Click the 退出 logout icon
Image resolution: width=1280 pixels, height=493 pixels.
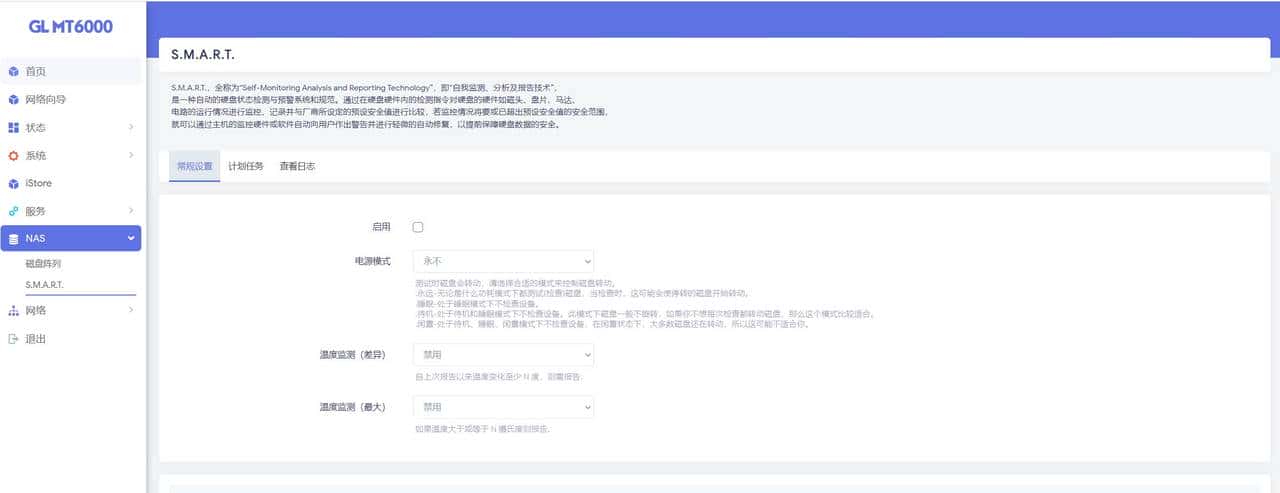point(13,339)
